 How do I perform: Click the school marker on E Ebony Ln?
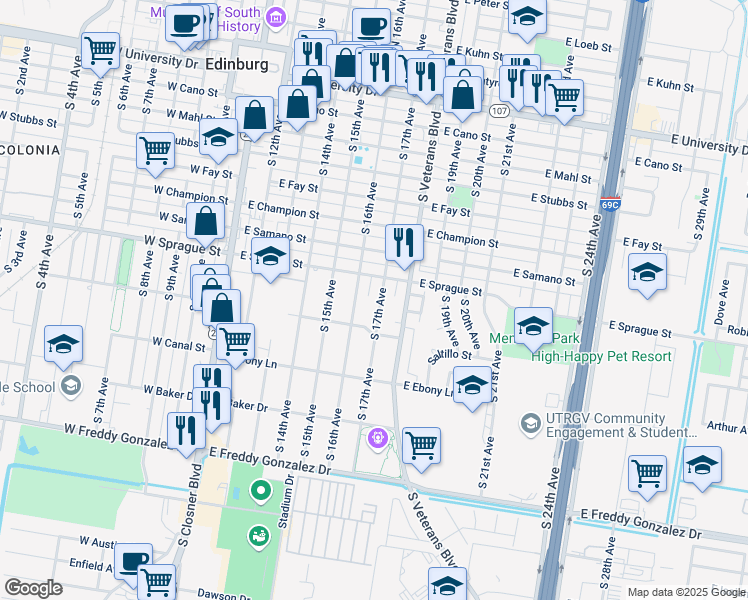click(472, 386)
